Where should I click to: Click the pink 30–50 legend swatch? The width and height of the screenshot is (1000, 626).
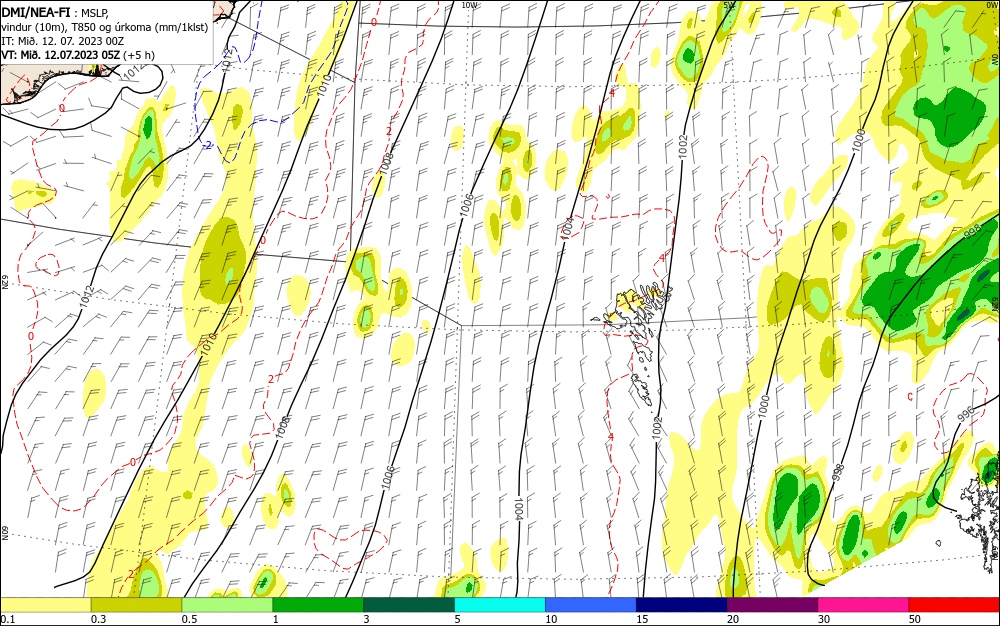[x=864, y=605]
